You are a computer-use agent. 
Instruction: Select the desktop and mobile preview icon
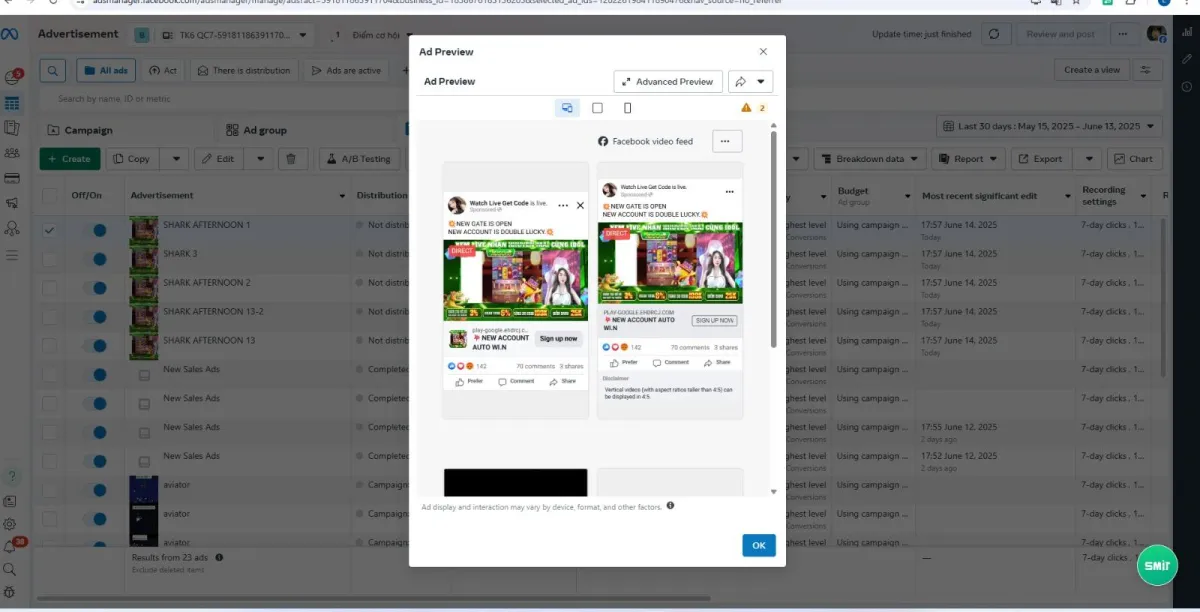567,108
